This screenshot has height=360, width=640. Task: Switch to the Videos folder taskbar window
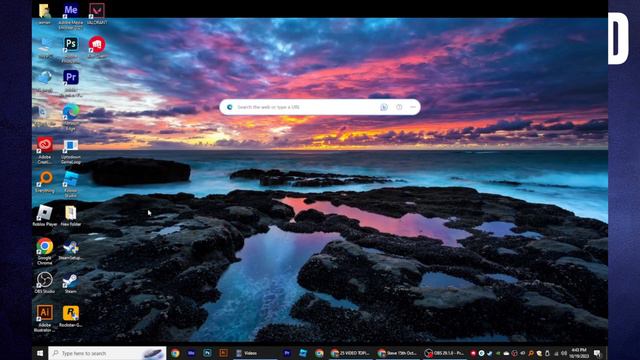pos(255,353)
